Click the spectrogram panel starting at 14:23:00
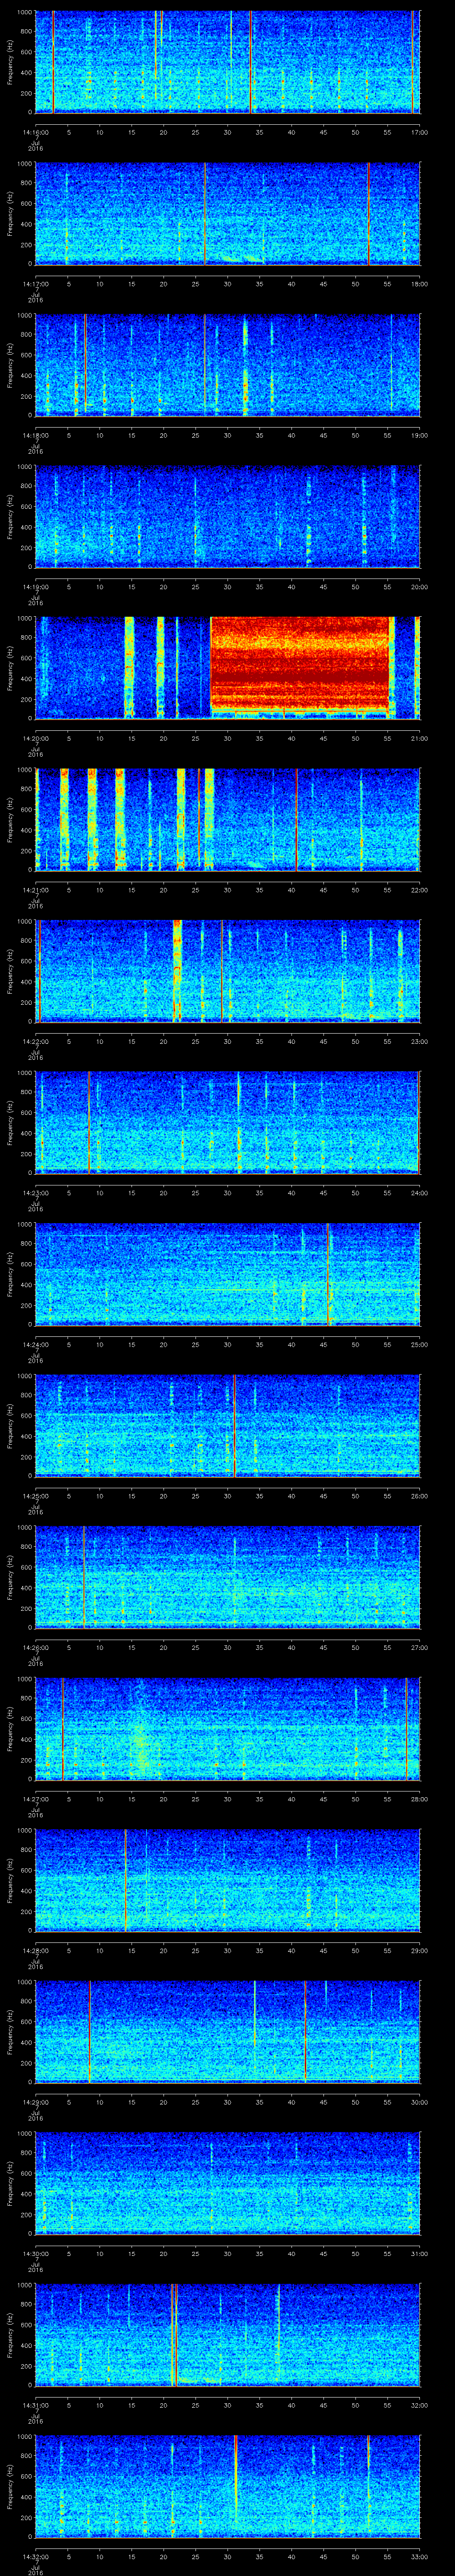Image resolution: width=455 pixels, height=2576 pixels. coord(227,1123)
